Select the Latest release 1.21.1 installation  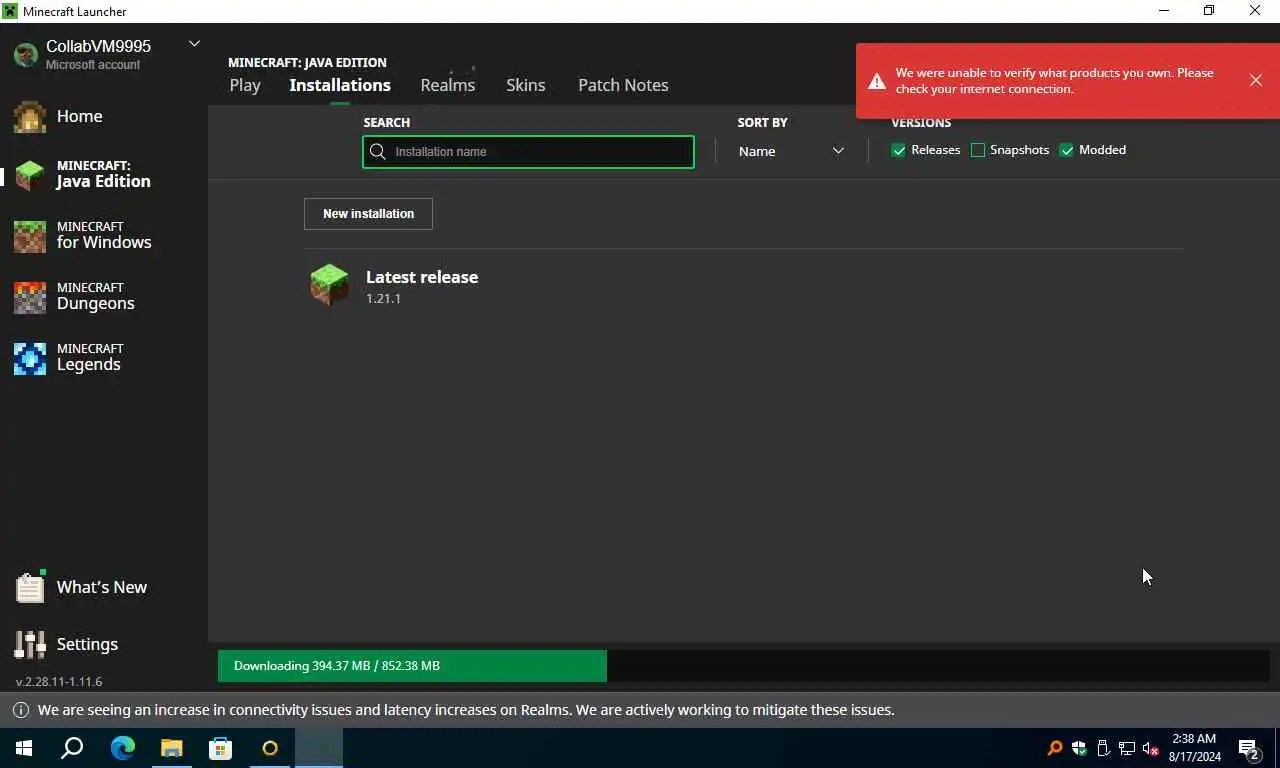pos(744,286)
